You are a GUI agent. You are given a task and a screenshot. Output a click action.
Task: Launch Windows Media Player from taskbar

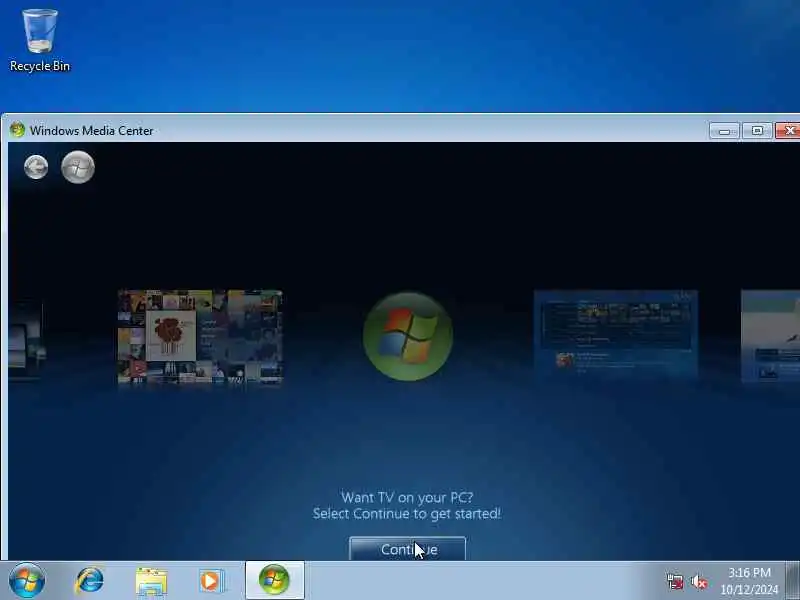pyautogui.click(x=211, y=581)
